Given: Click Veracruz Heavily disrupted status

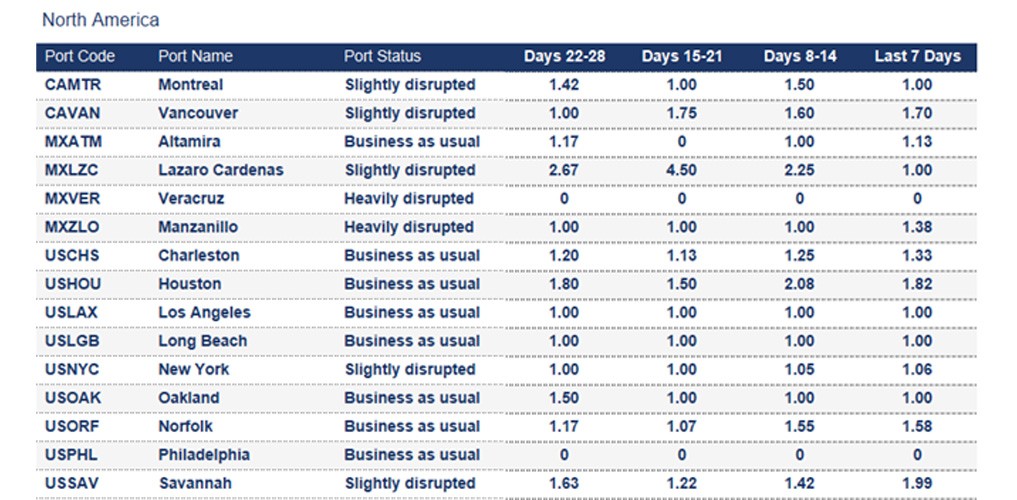Looking at the screenshot, I should (409, 199).
